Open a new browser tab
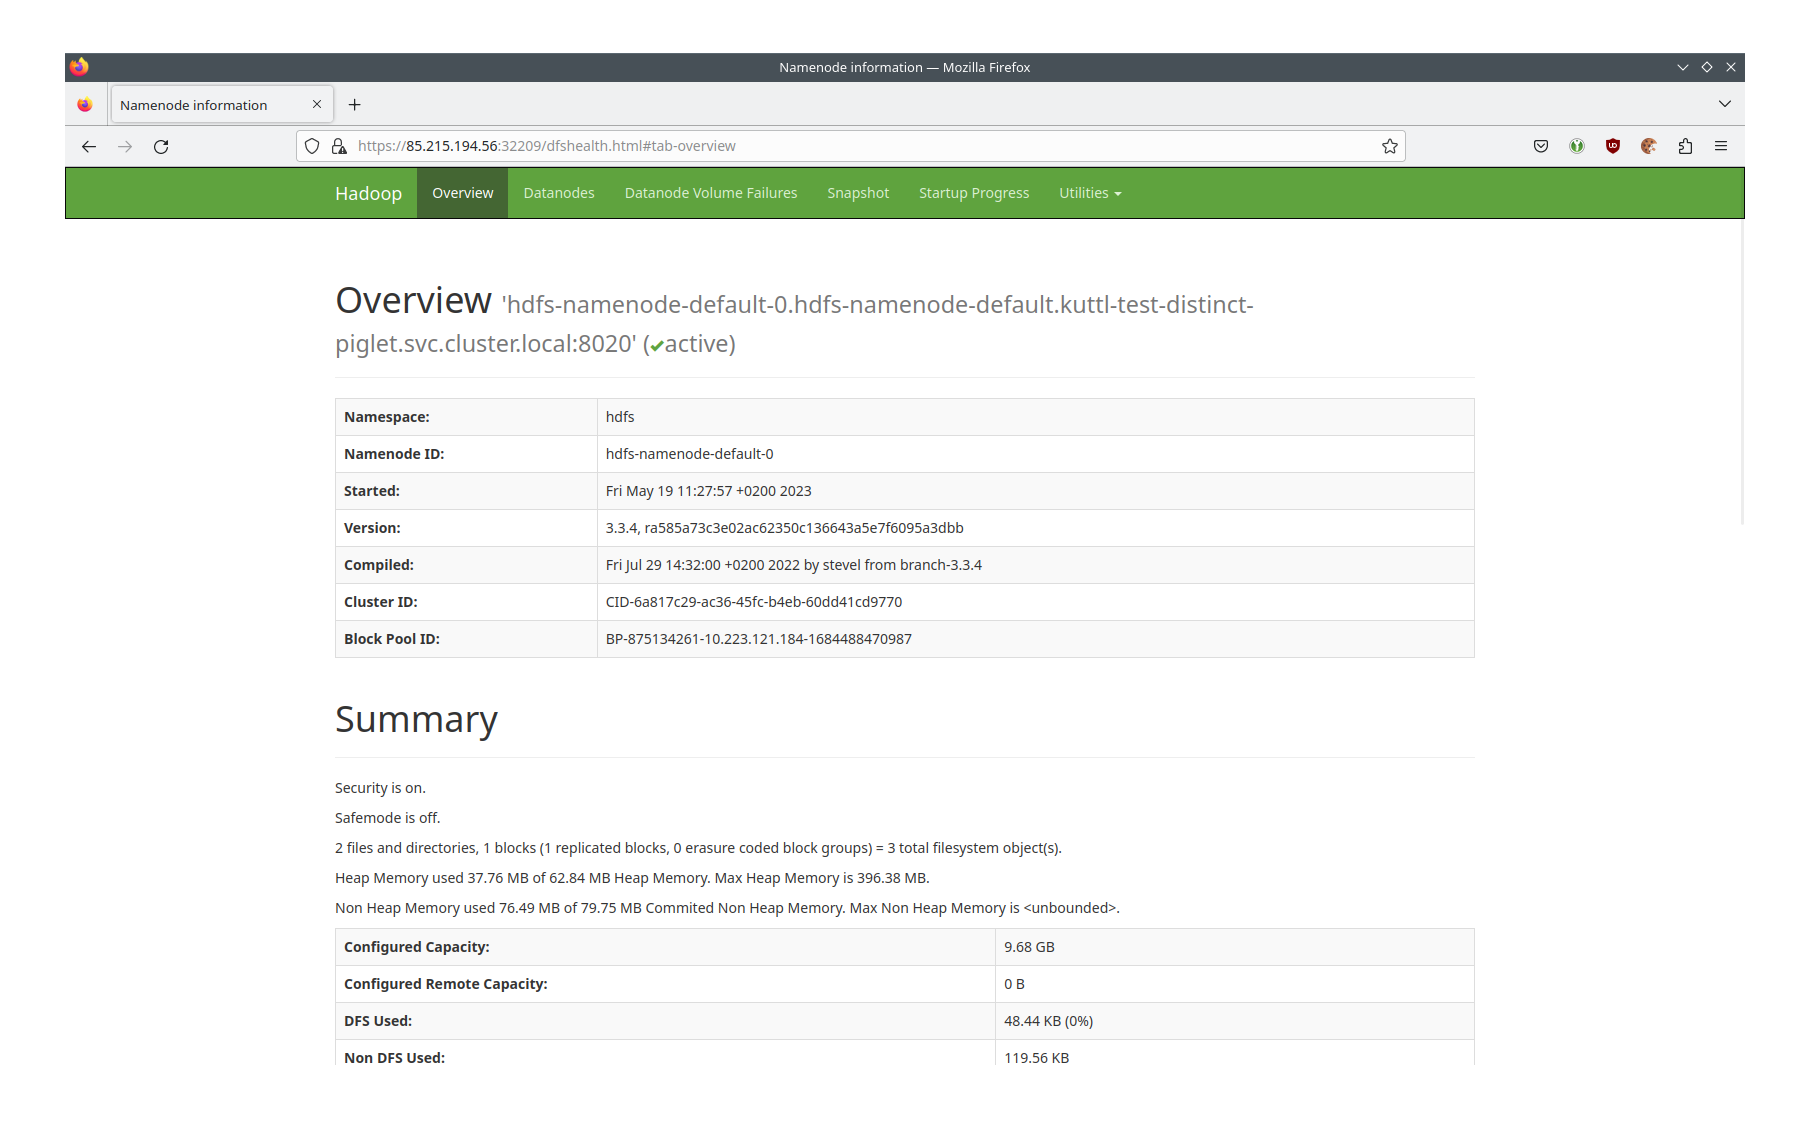The width and height of the screenshot is (1810, 1142). (x=355, y=104)
